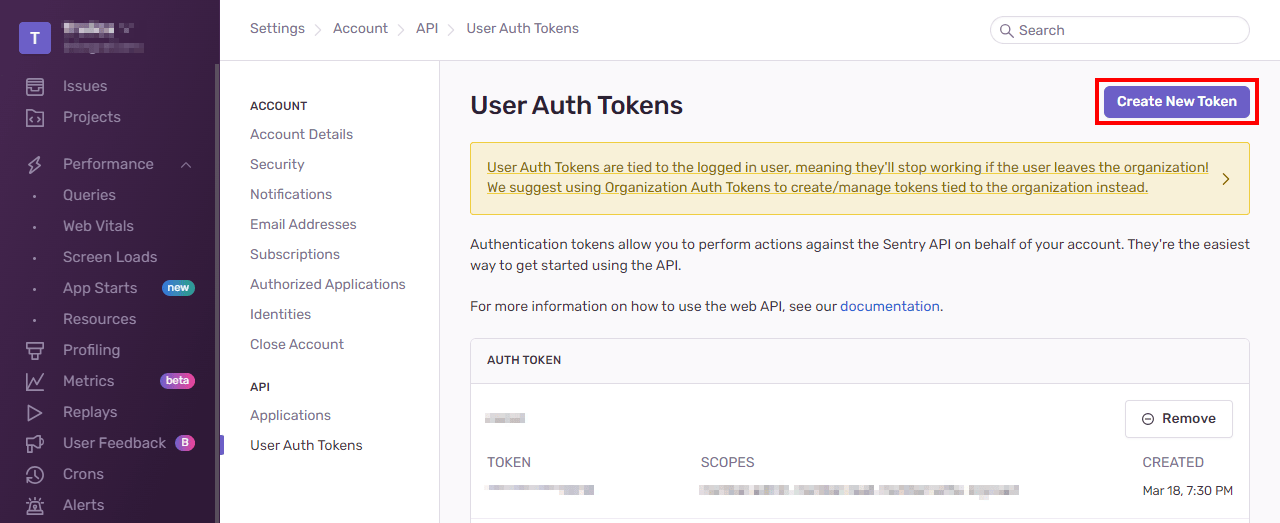Click Settings in the breadcrumb

coord(277,28)
